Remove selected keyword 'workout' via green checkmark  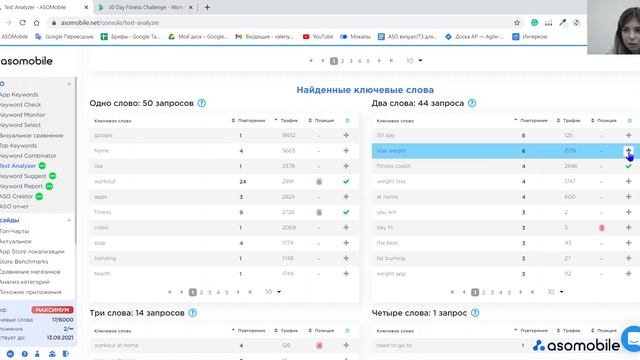[x=346, y=181]
